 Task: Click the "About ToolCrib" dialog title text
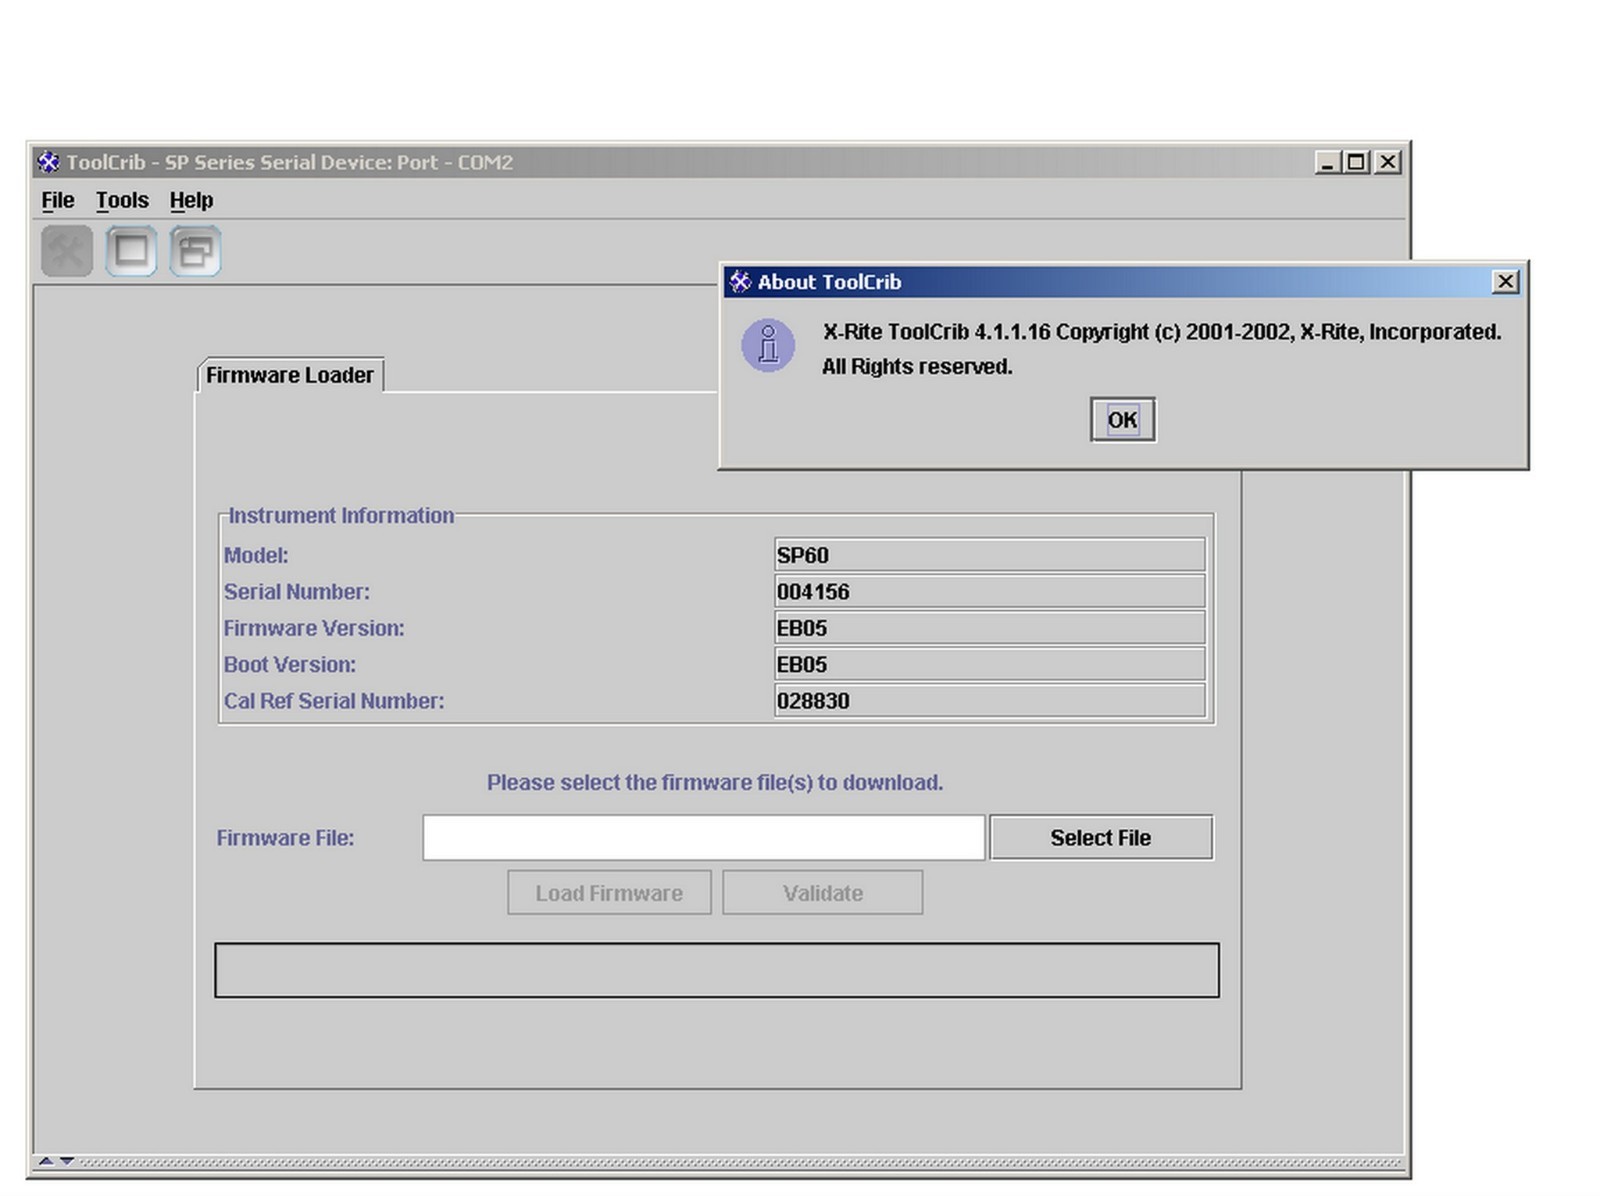tap(830, 282)
